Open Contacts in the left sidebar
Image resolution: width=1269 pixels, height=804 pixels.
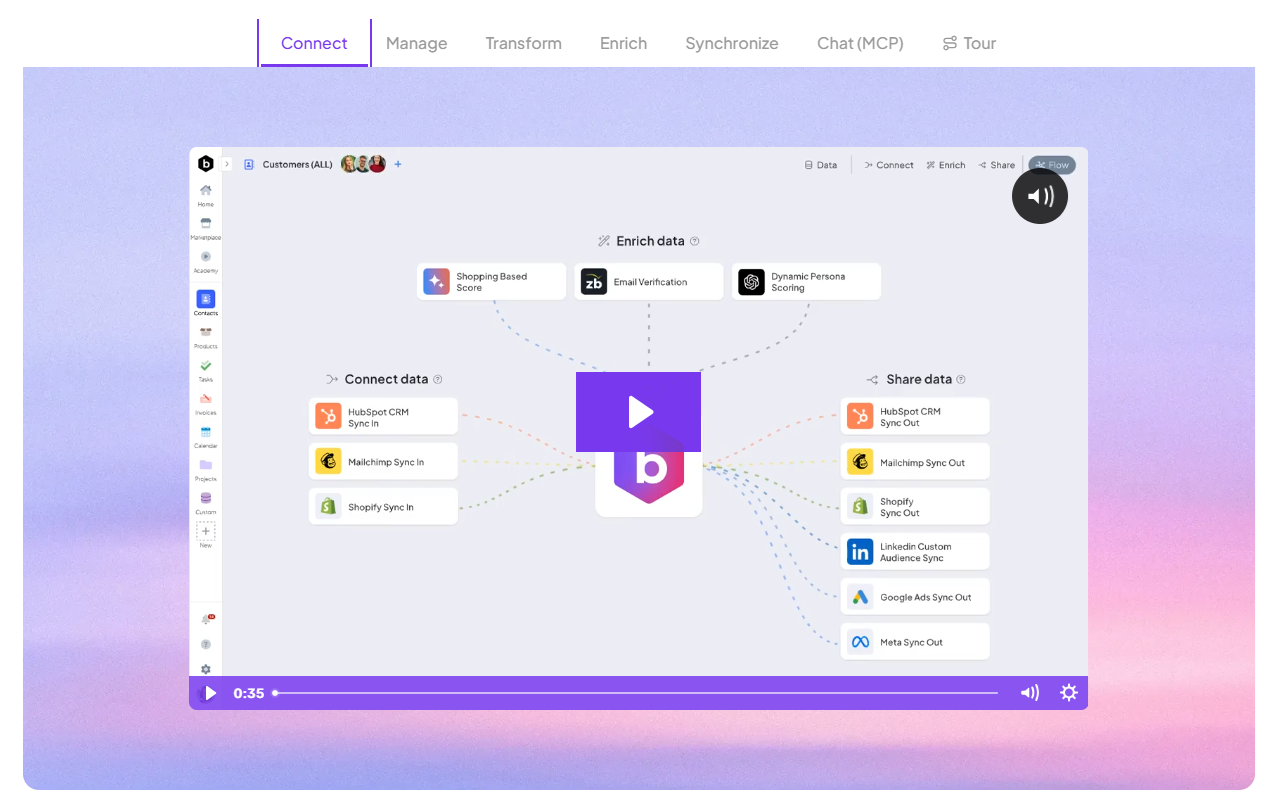click(205, 302)
